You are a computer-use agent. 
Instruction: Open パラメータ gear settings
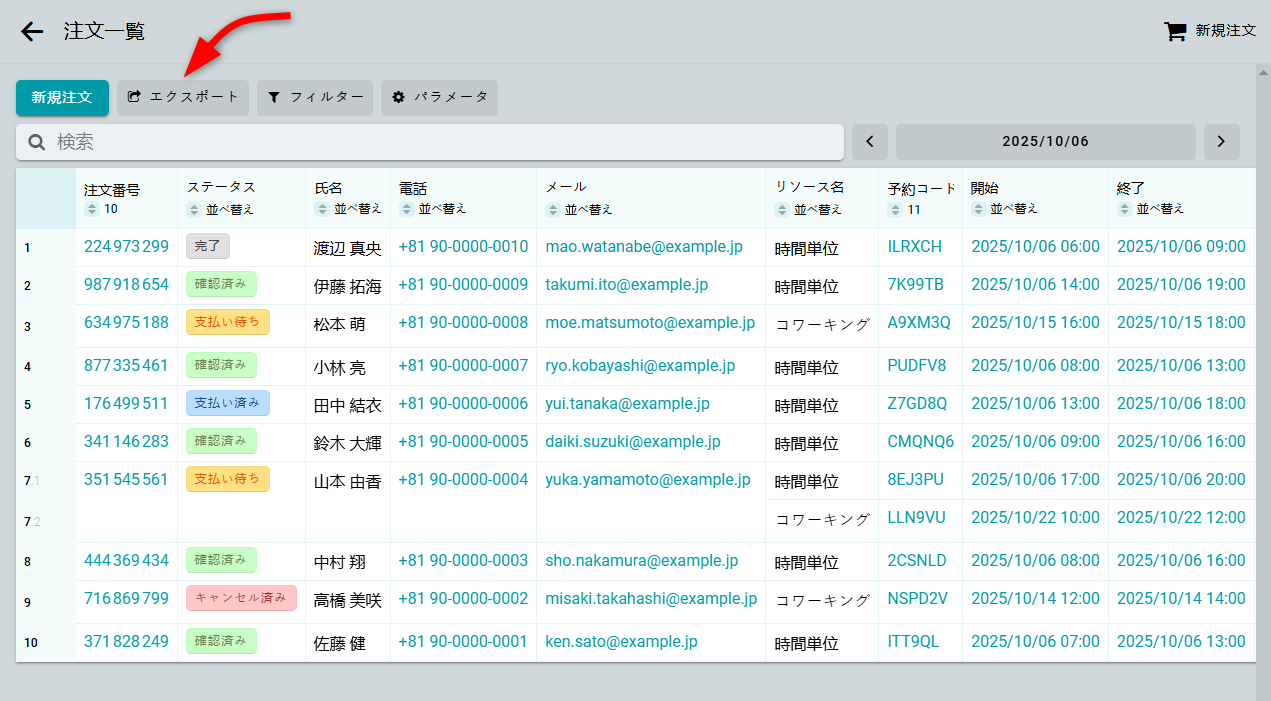439,97
